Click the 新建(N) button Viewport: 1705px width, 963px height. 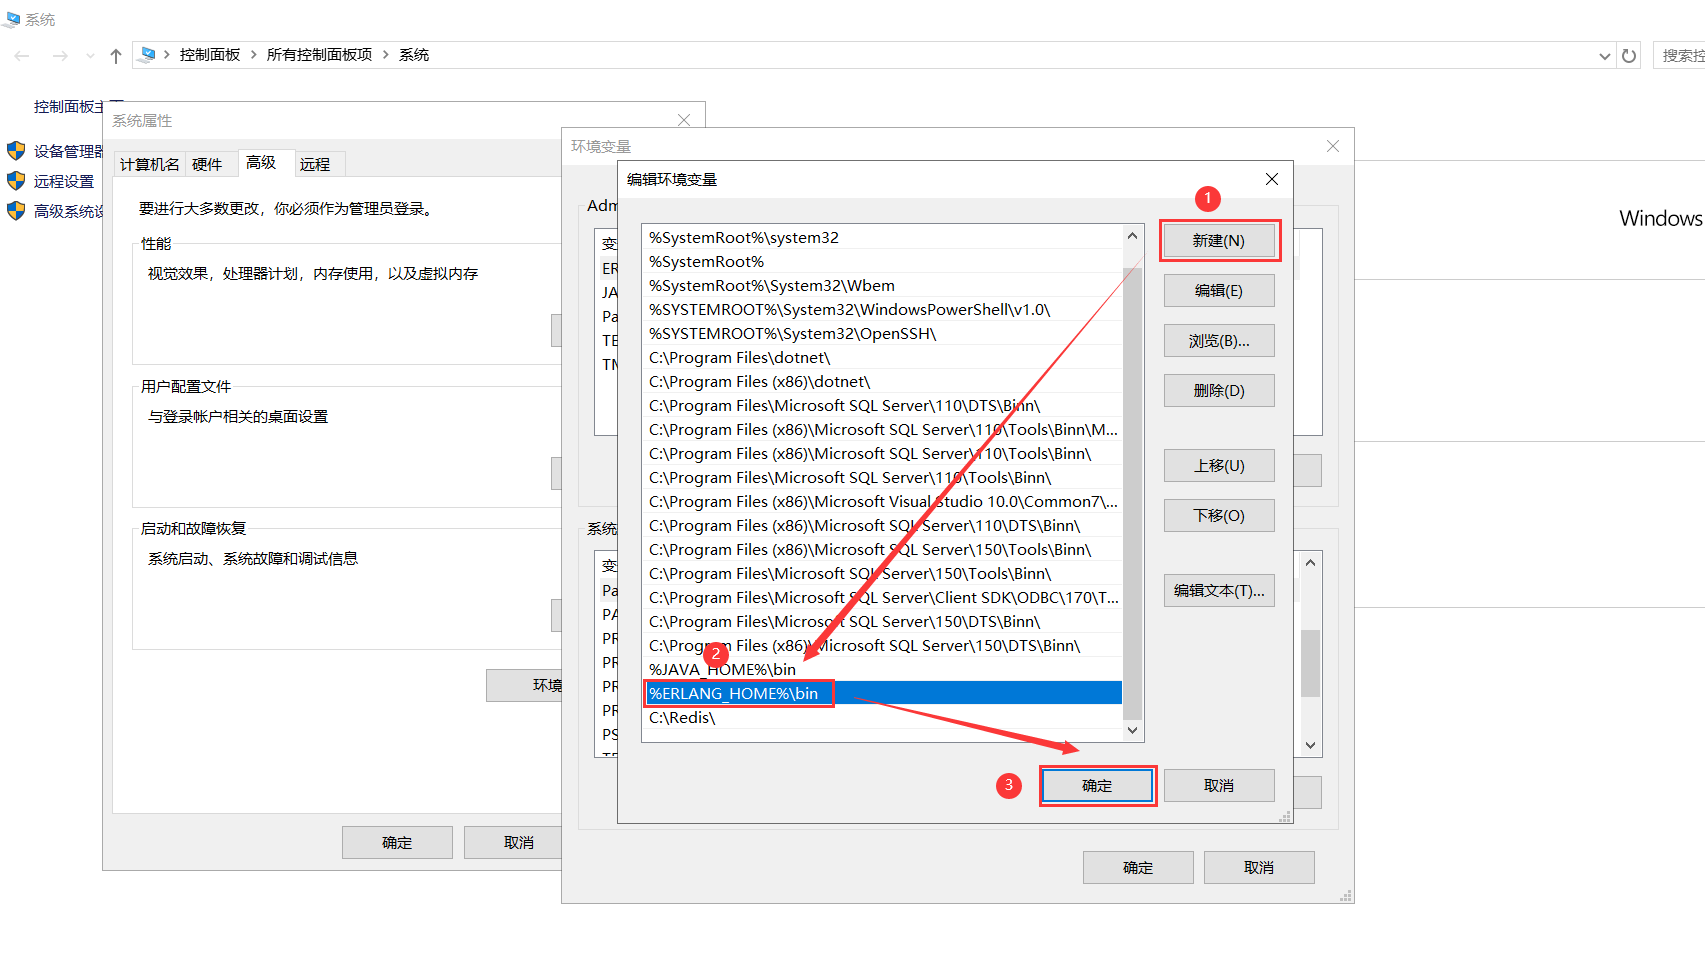point(1219,241)
